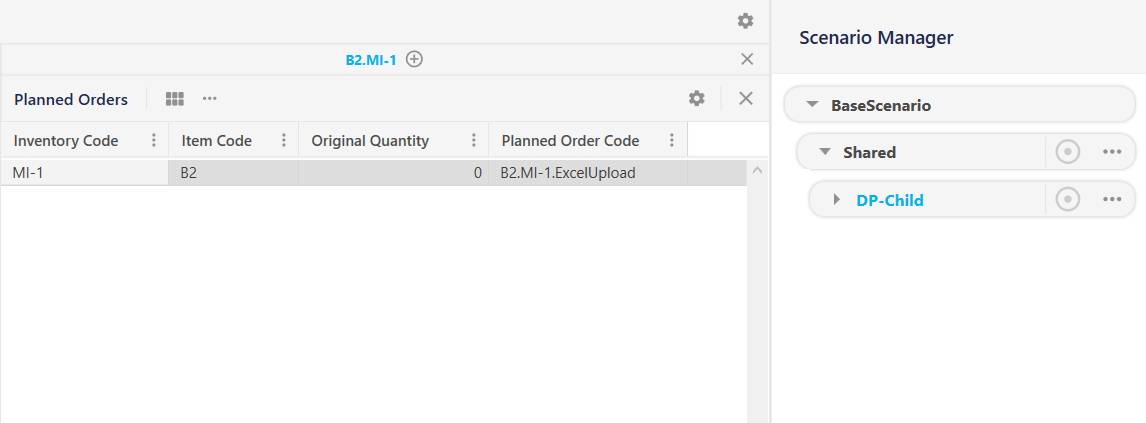Open Planned Orders grid view icon
Viewport: 1146px width, 423px height.
175,99
